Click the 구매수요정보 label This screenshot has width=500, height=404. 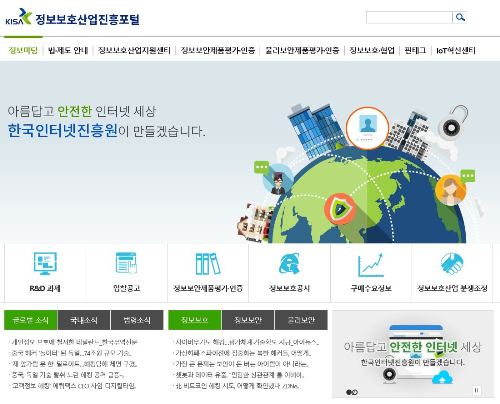click(371, 288)
